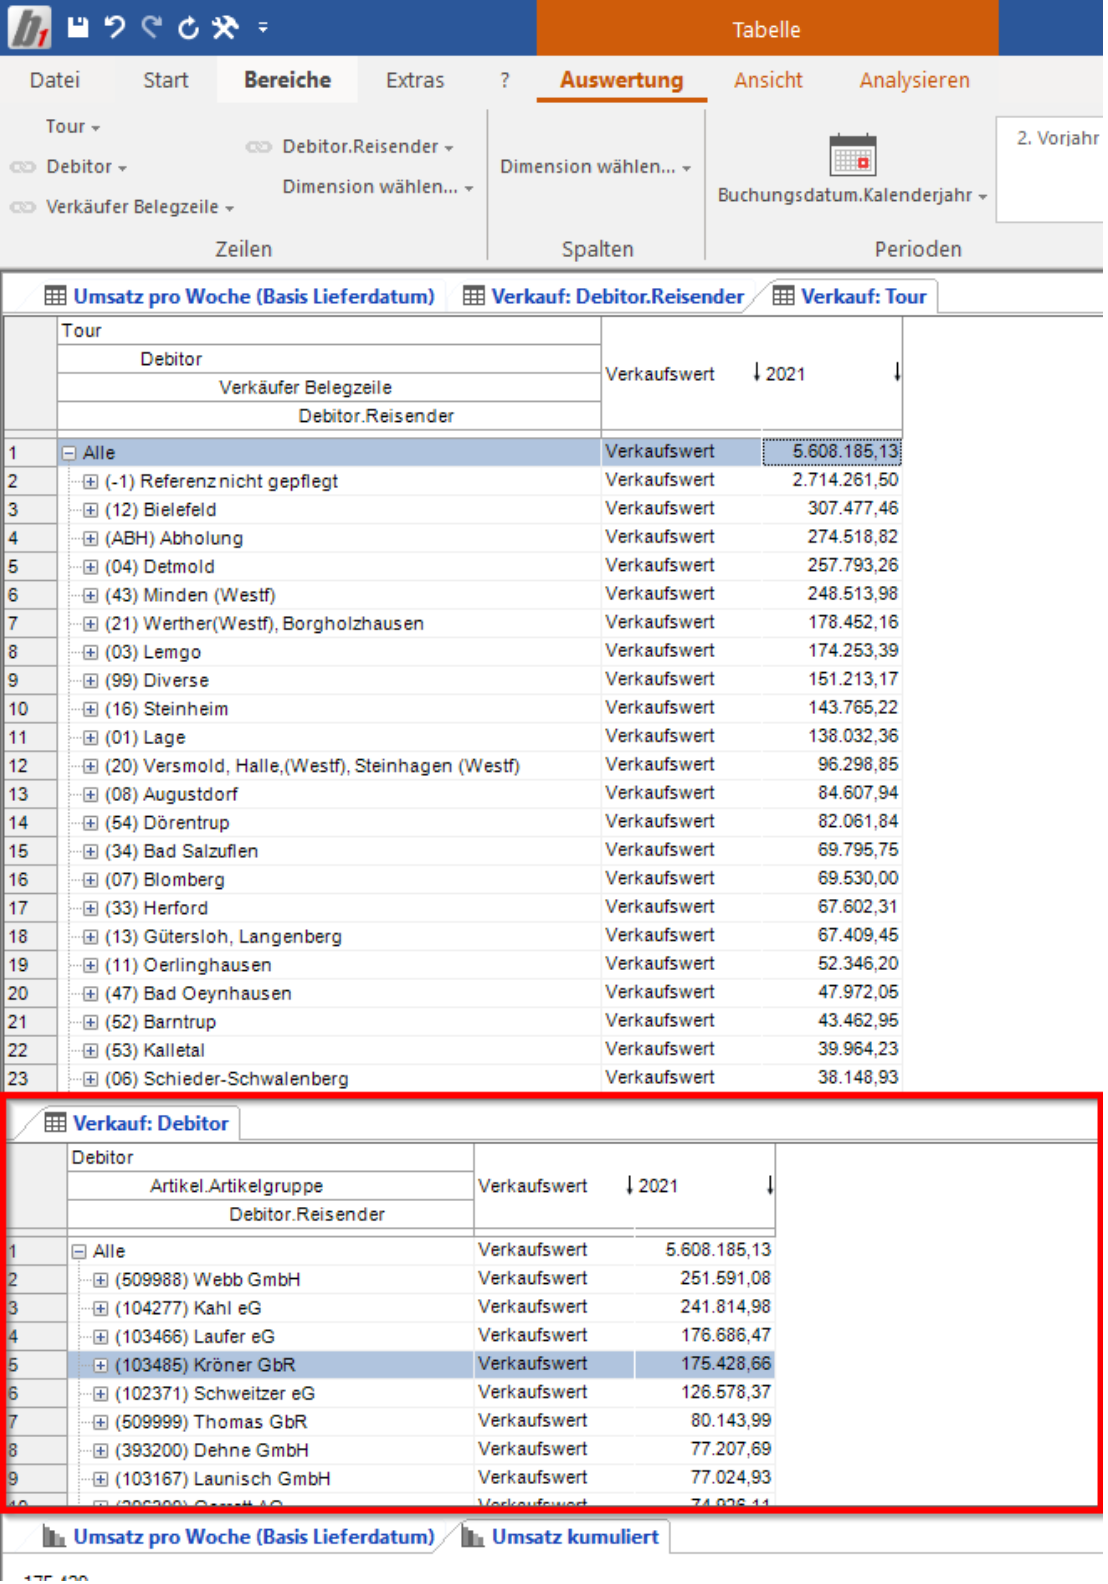Screen dimensions: 1108x1584
Task: Expand the (12) Bielefeld row
Action: pos(90,510)
